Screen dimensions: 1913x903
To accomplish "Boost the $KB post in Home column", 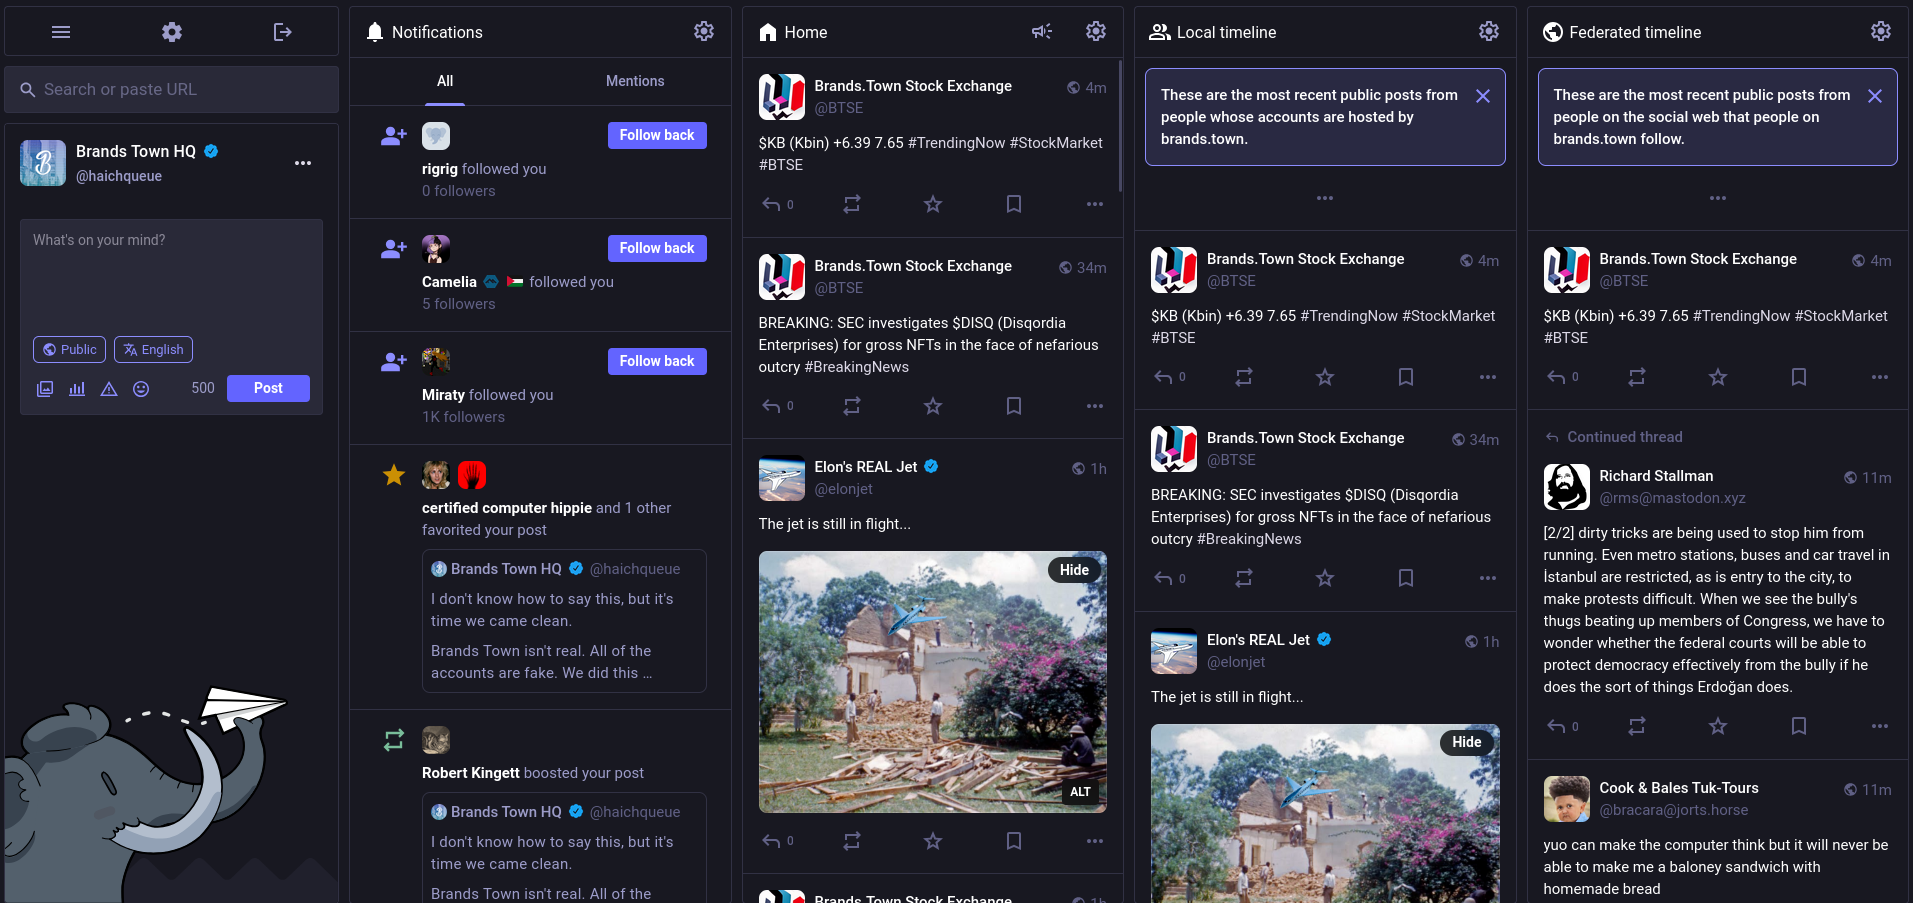I will 852,204.
